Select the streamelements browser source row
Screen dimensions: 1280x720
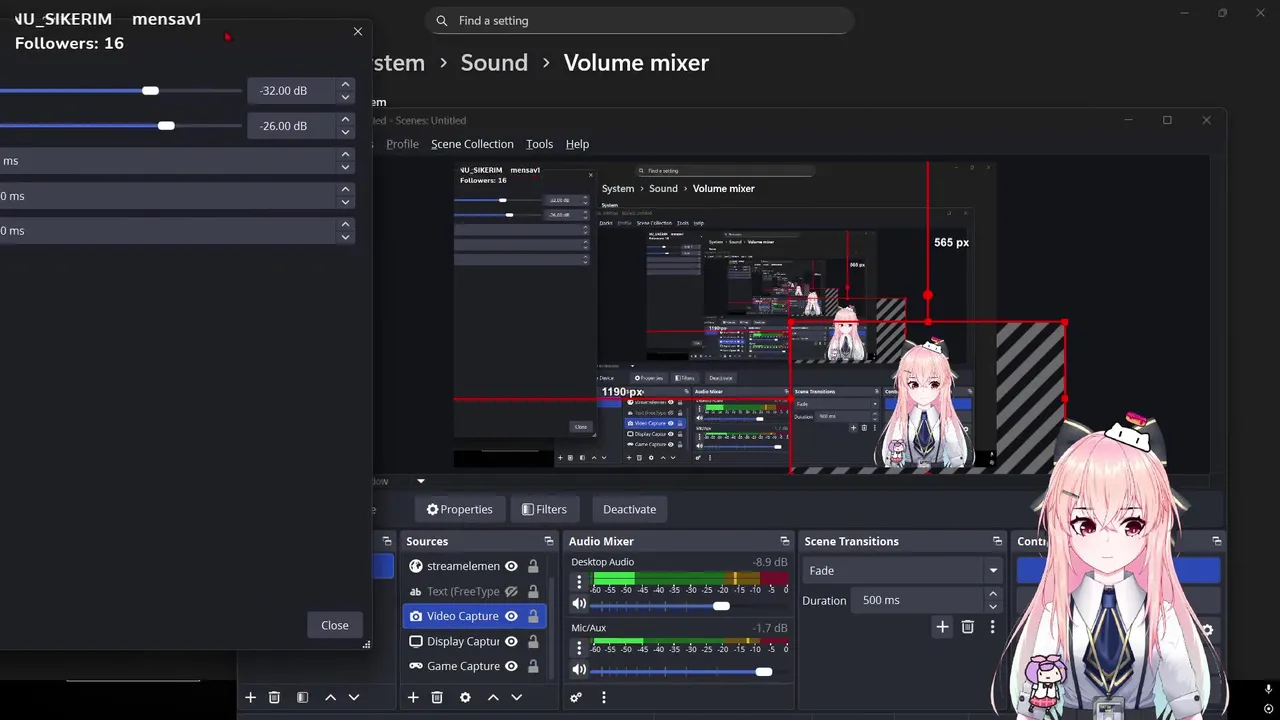pos(474,566)
